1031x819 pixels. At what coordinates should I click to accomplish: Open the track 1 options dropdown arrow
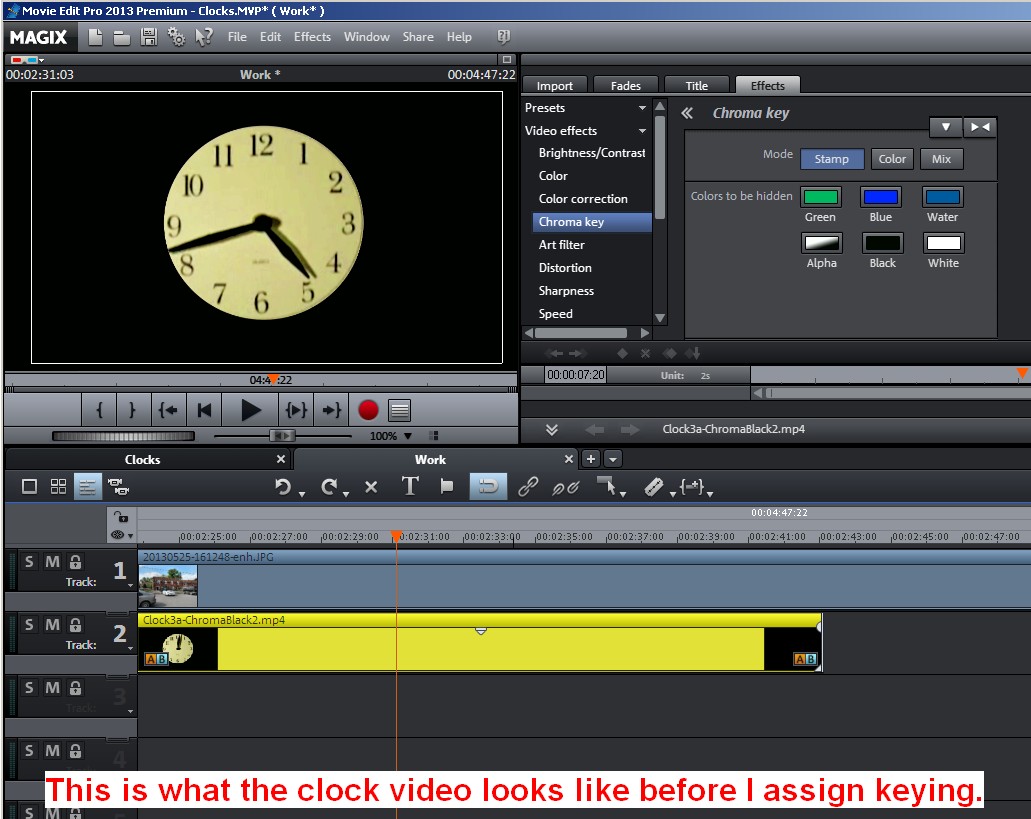(130, 585)
